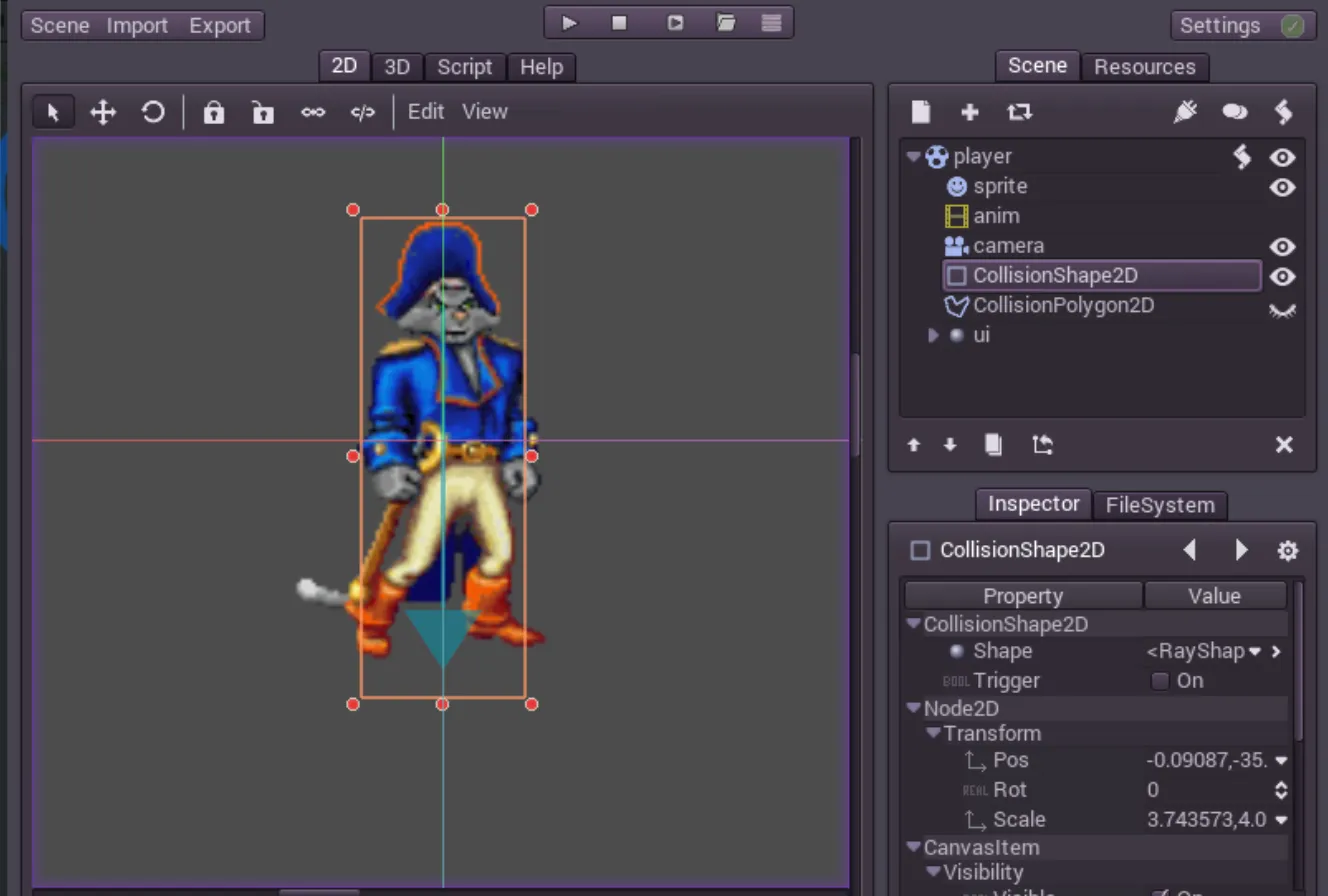Expand the ui node
This screenshot has height=896, width=1328.
point(933,335)
